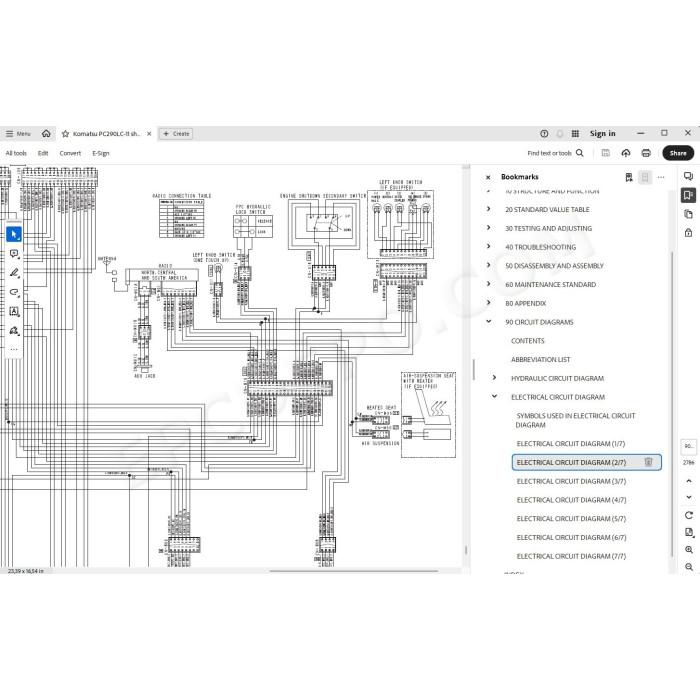Expand 60 MAINTENANCE STANDARD bookmark
This screenshot has height=700, width=700.
click(488, 284)
